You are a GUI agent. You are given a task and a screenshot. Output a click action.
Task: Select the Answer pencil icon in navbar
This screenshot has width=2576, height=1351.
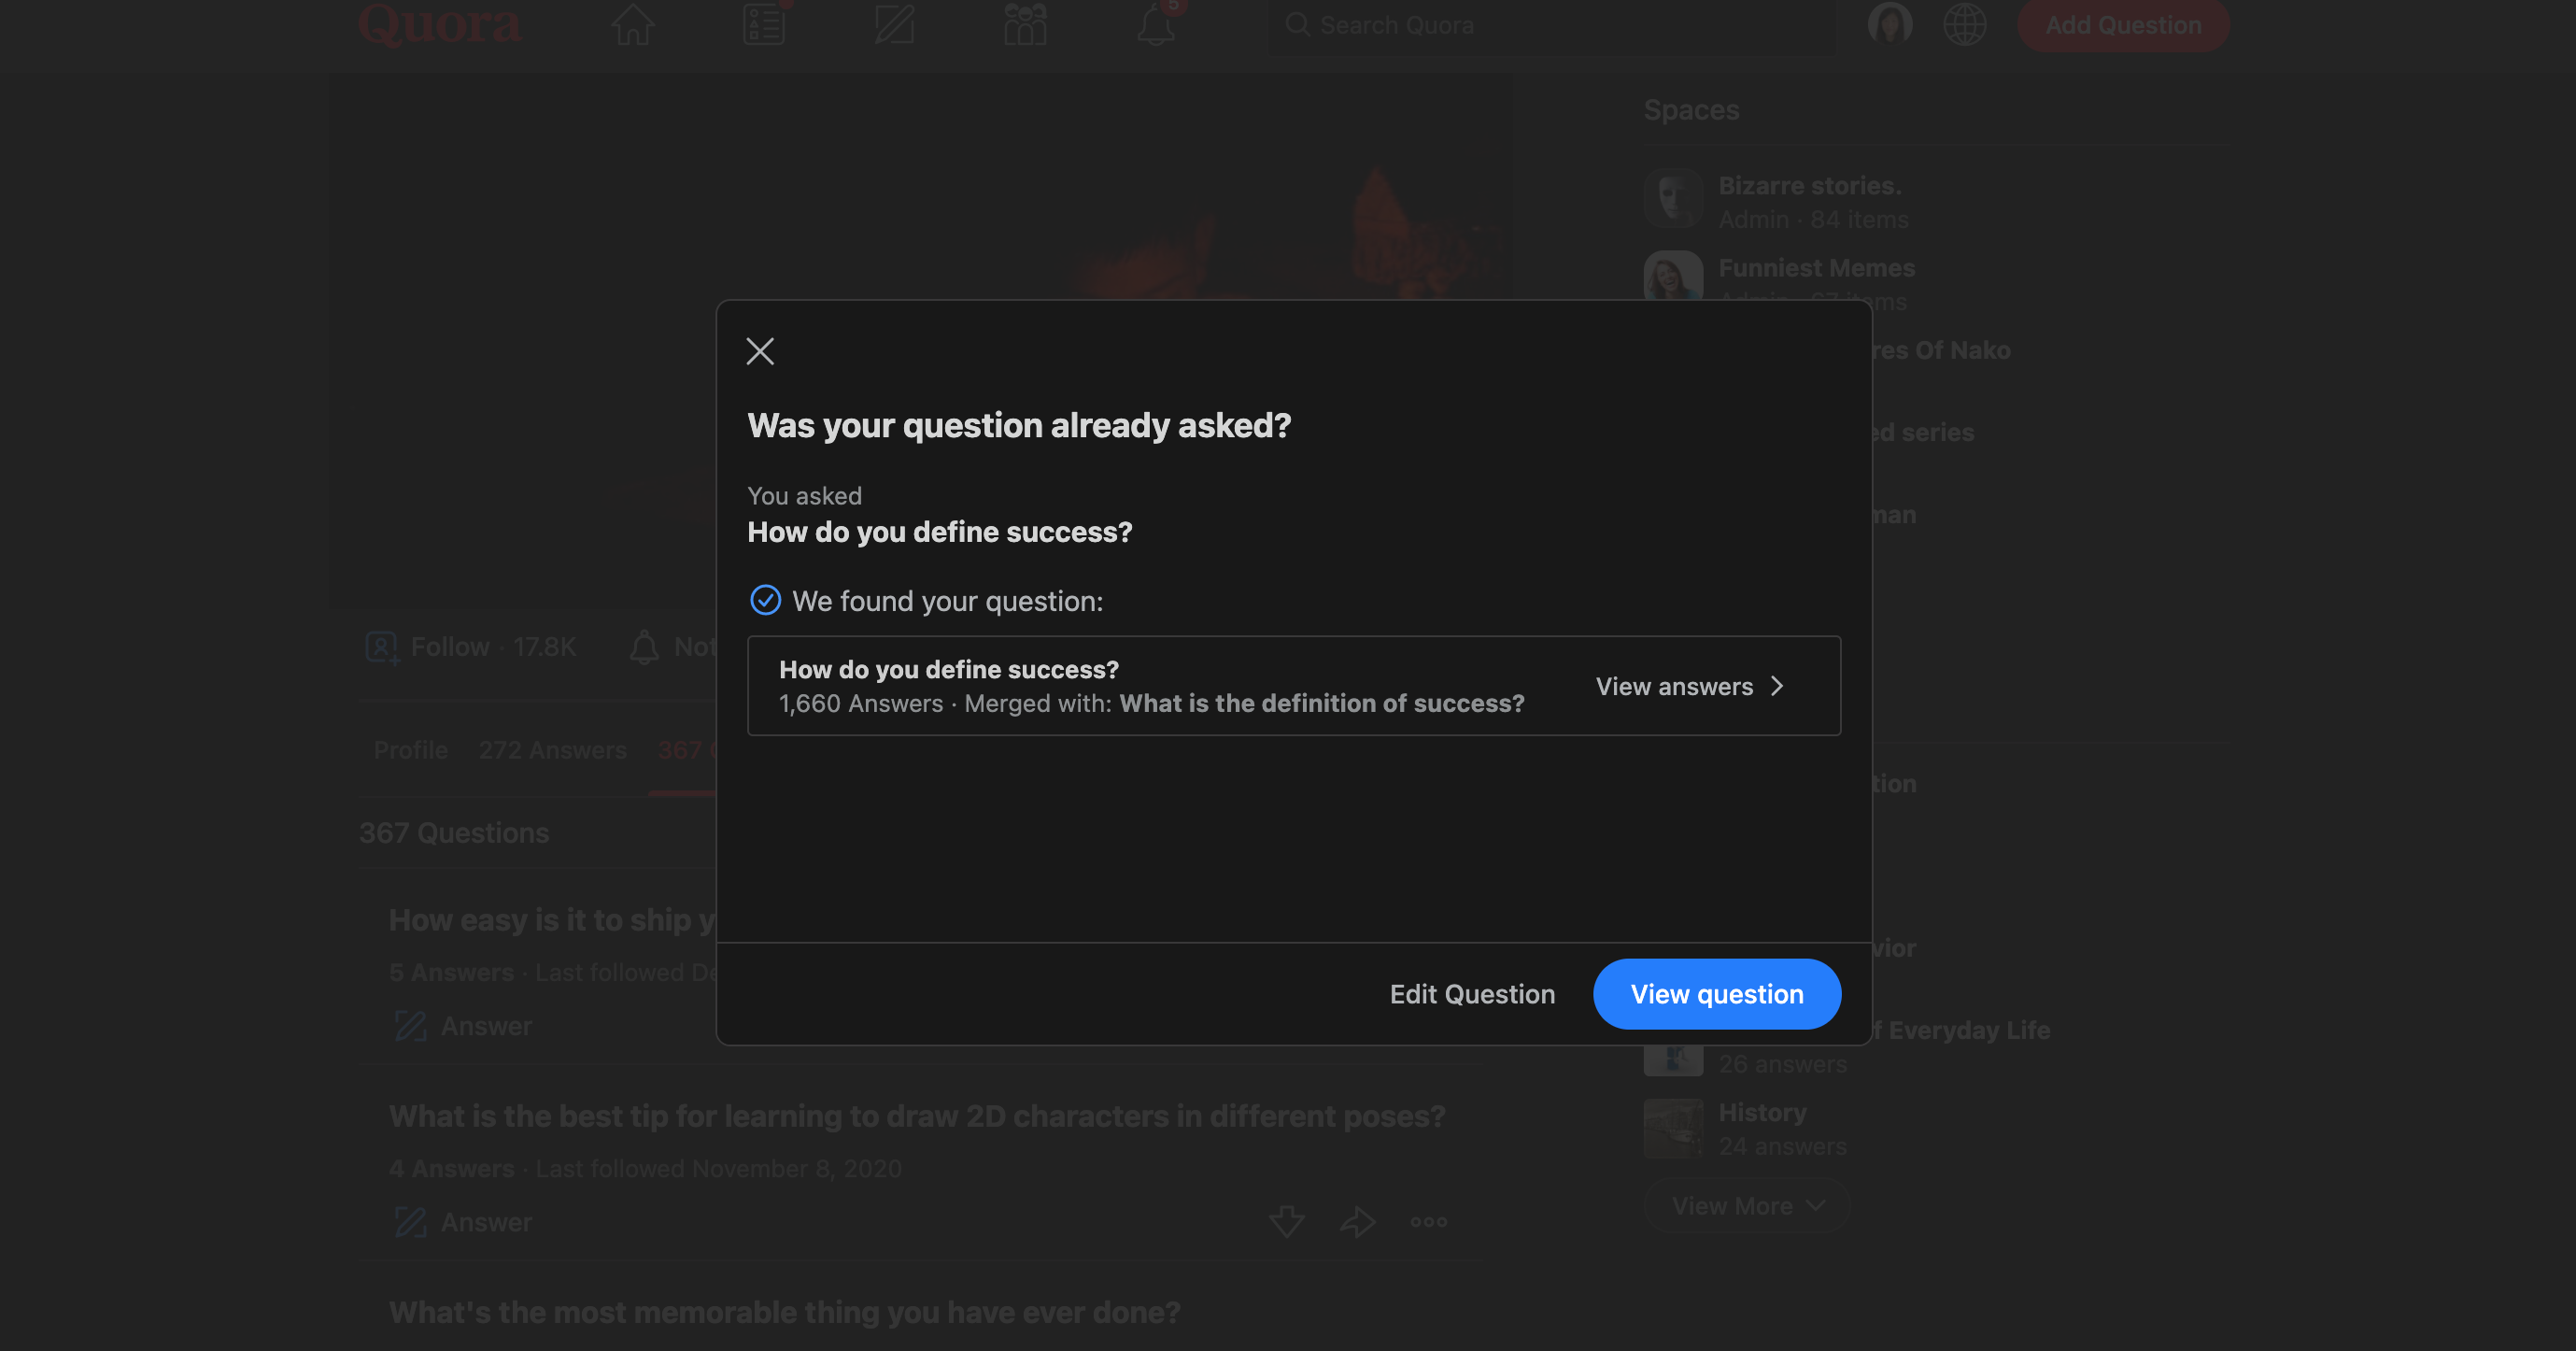893,25
